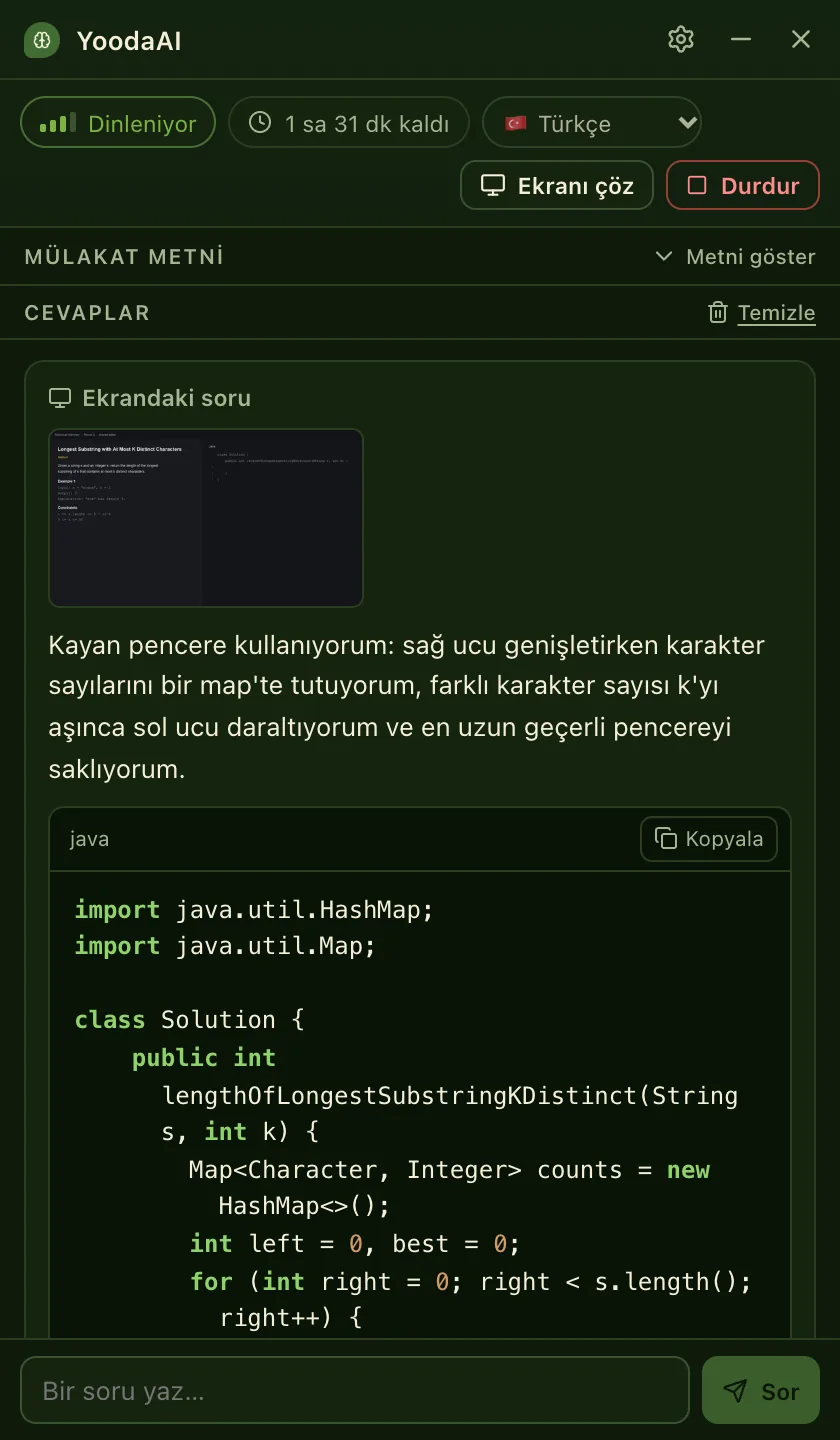Click the 'java' code language label
The width and height of the screenshot is (840, 1440).
click(89, 839)
